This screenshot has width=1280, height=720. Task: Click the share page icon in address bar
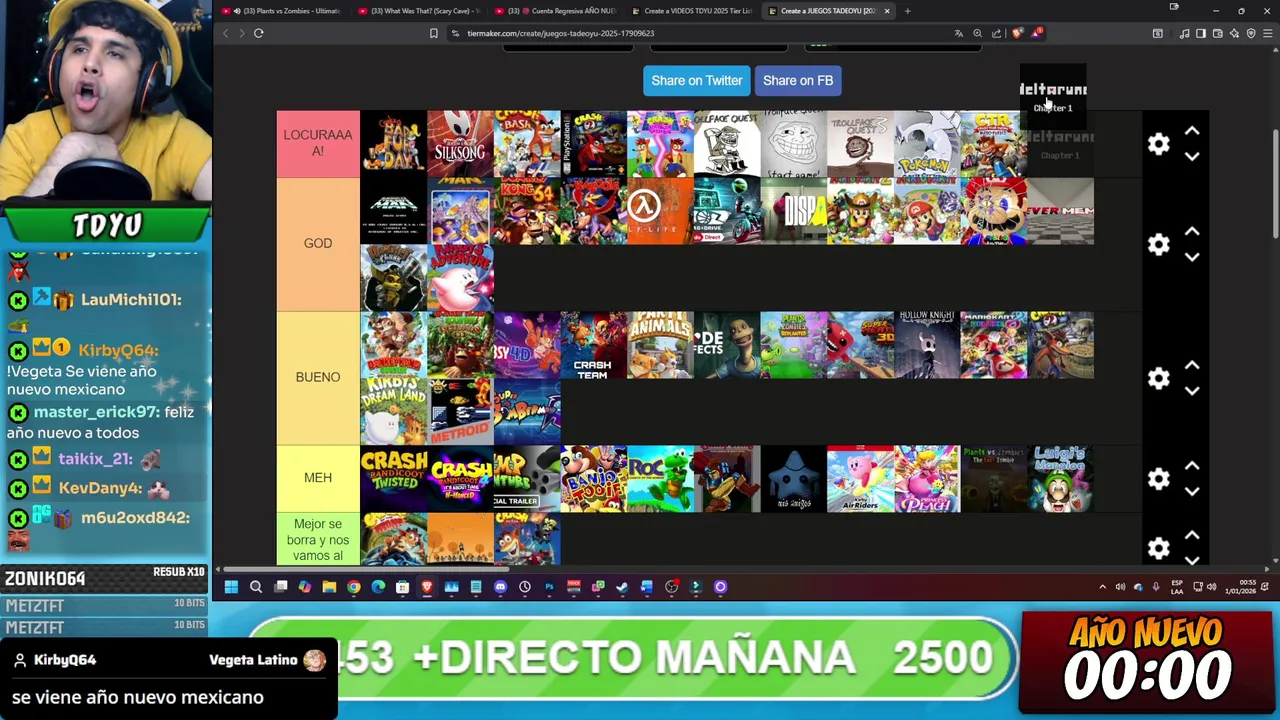996,33
